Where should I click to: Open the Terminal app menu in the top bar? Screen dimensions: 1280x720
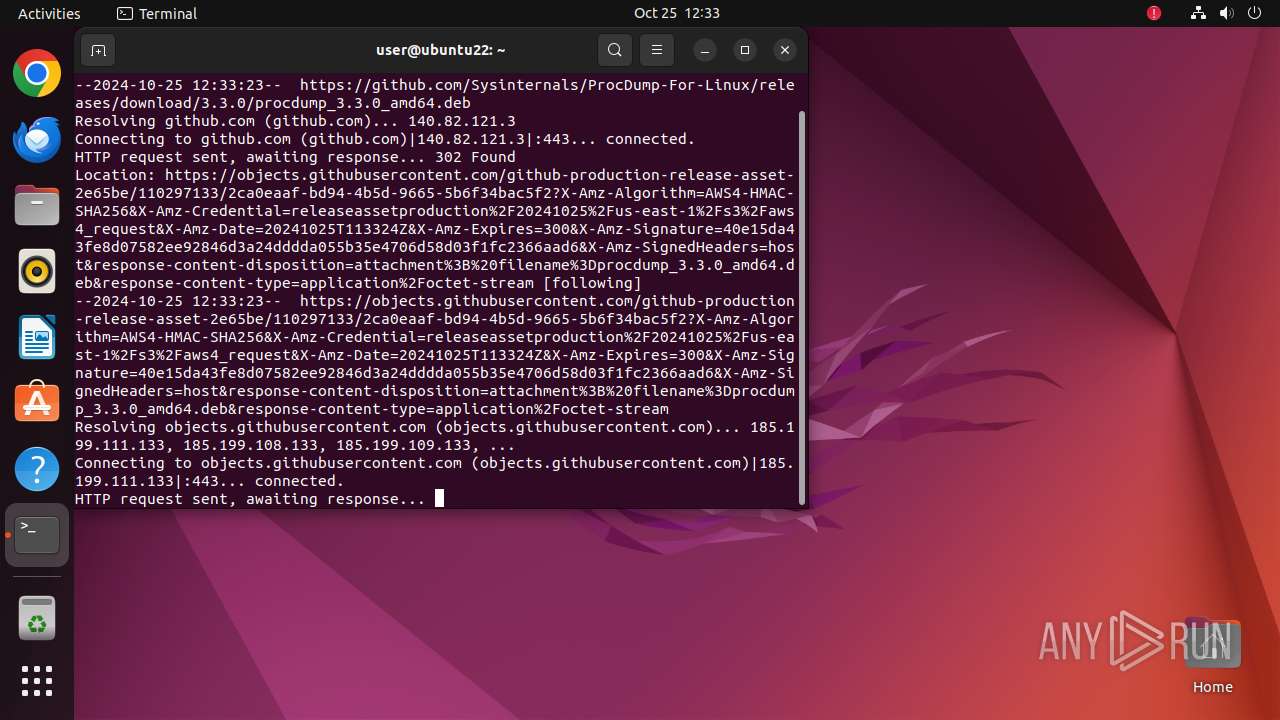pos(157,13)
